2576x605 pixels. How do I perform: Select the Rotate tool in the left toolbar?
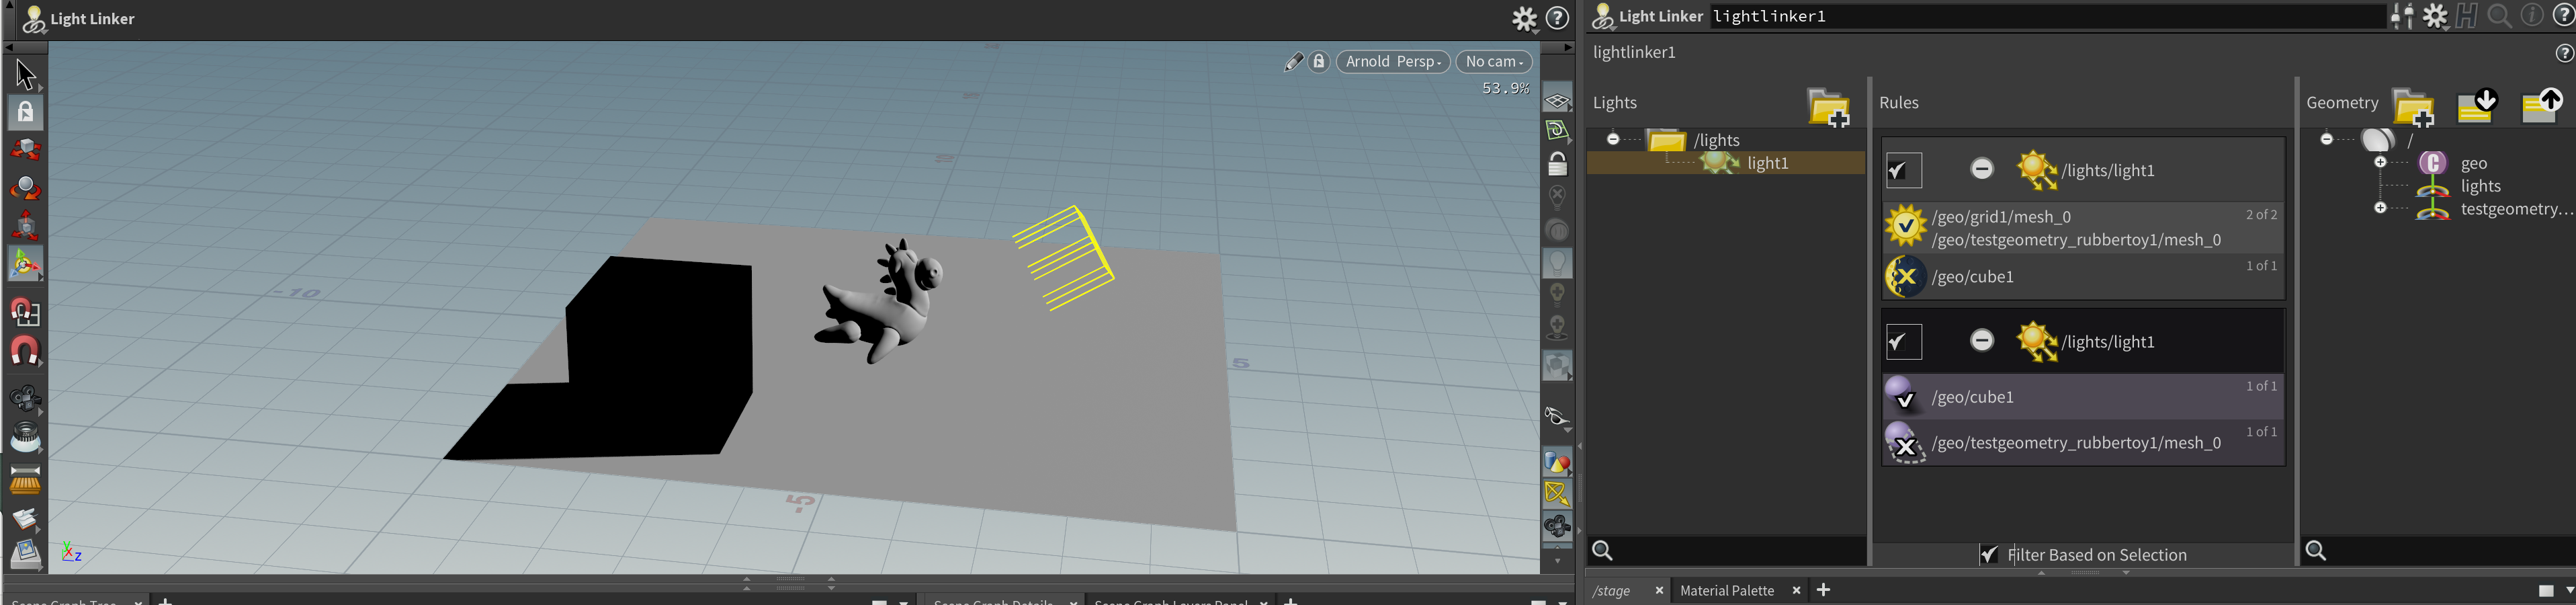[x=25, y=188]
